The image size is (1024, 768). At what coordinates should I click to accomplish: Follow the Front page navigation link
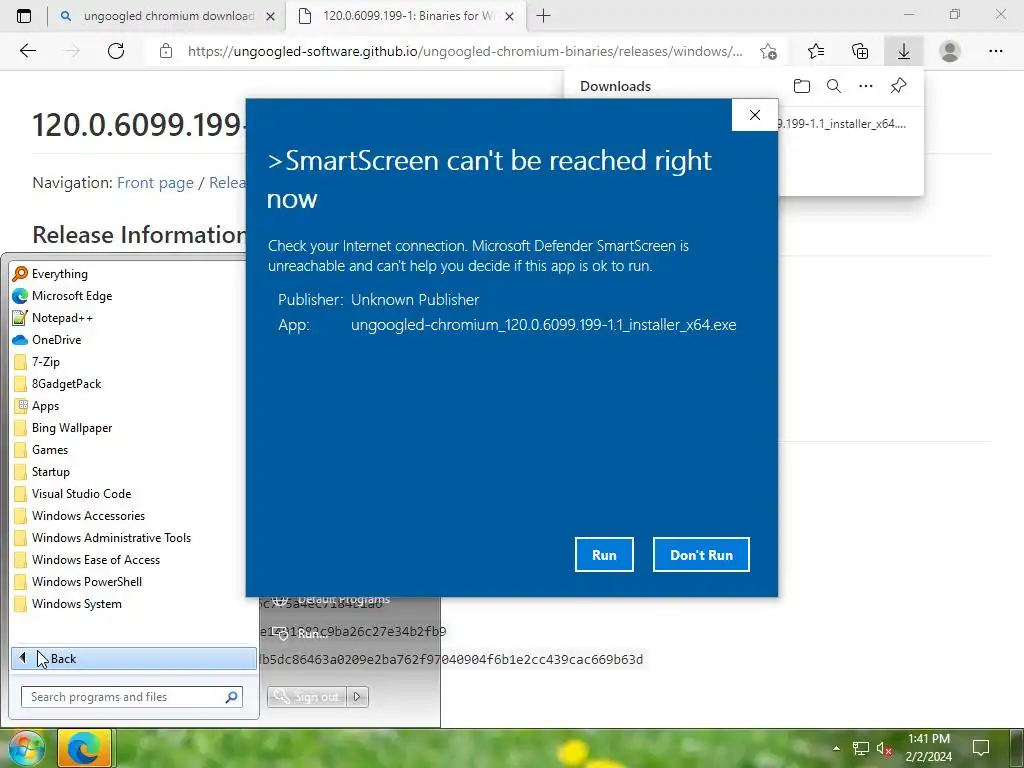pos(155,182)
